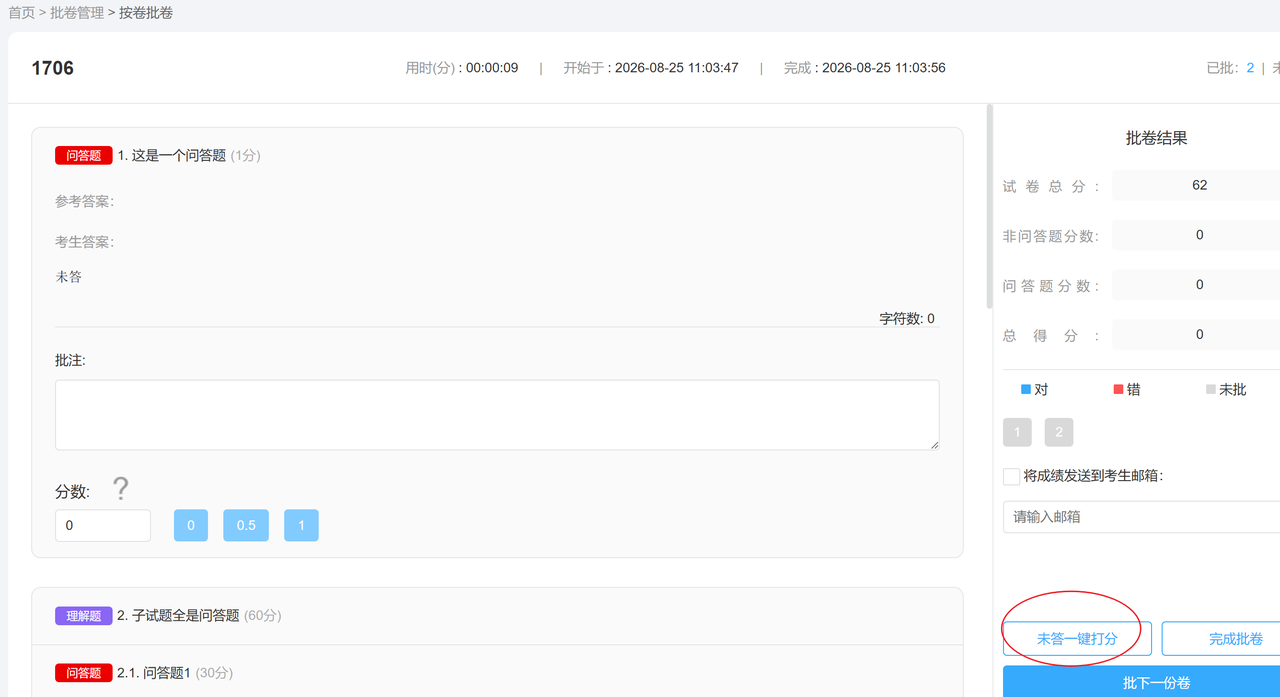Image resolution: width=1280 pixels, height=697 pixels.
Task: Click the purple 理解题 tag on question 2
Action: (84, 615)
